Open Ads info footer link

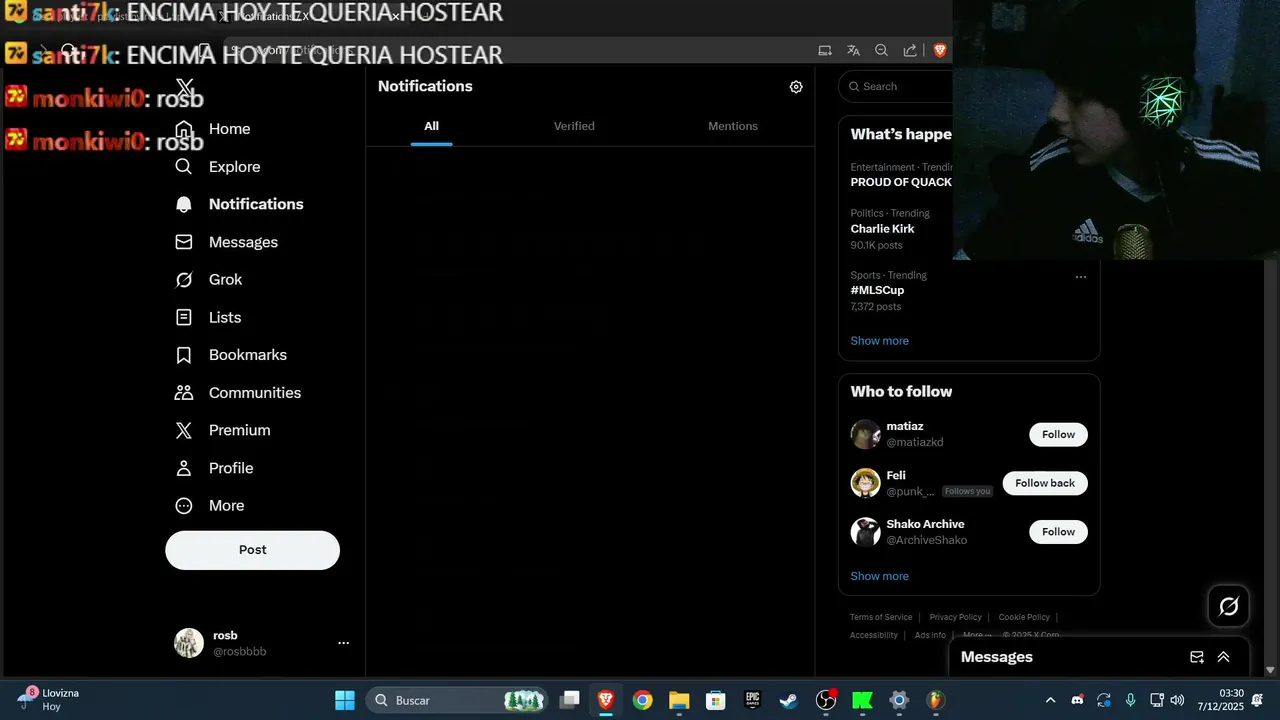click(x=930, y=635)
